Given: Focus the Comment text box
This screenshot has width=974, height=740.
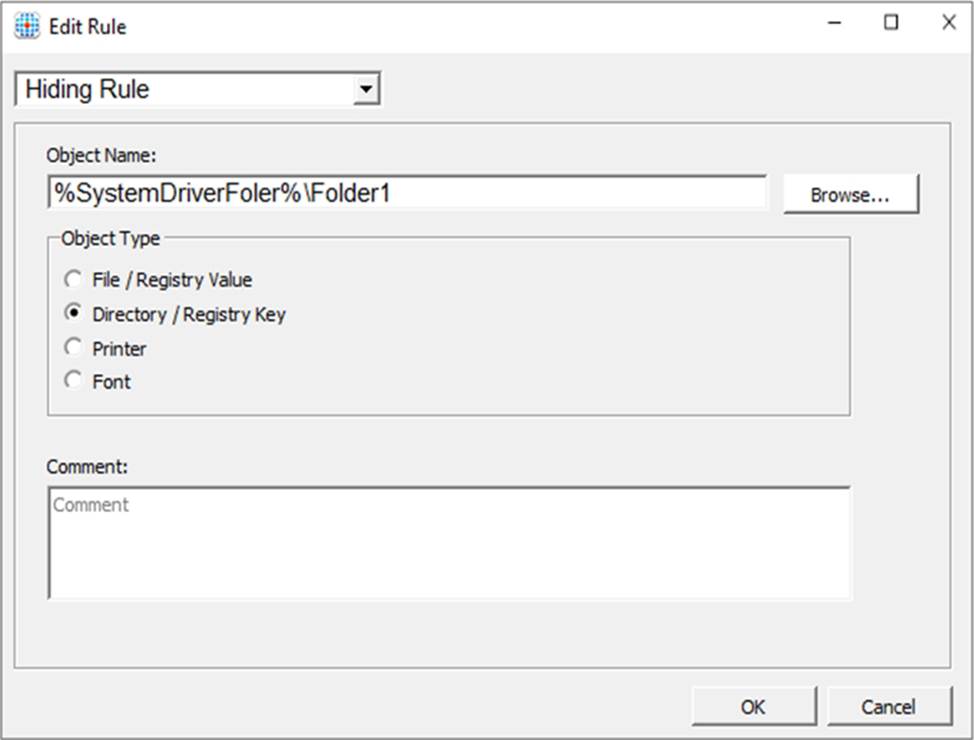Looking at the screenshot, I should pos(449,543).
